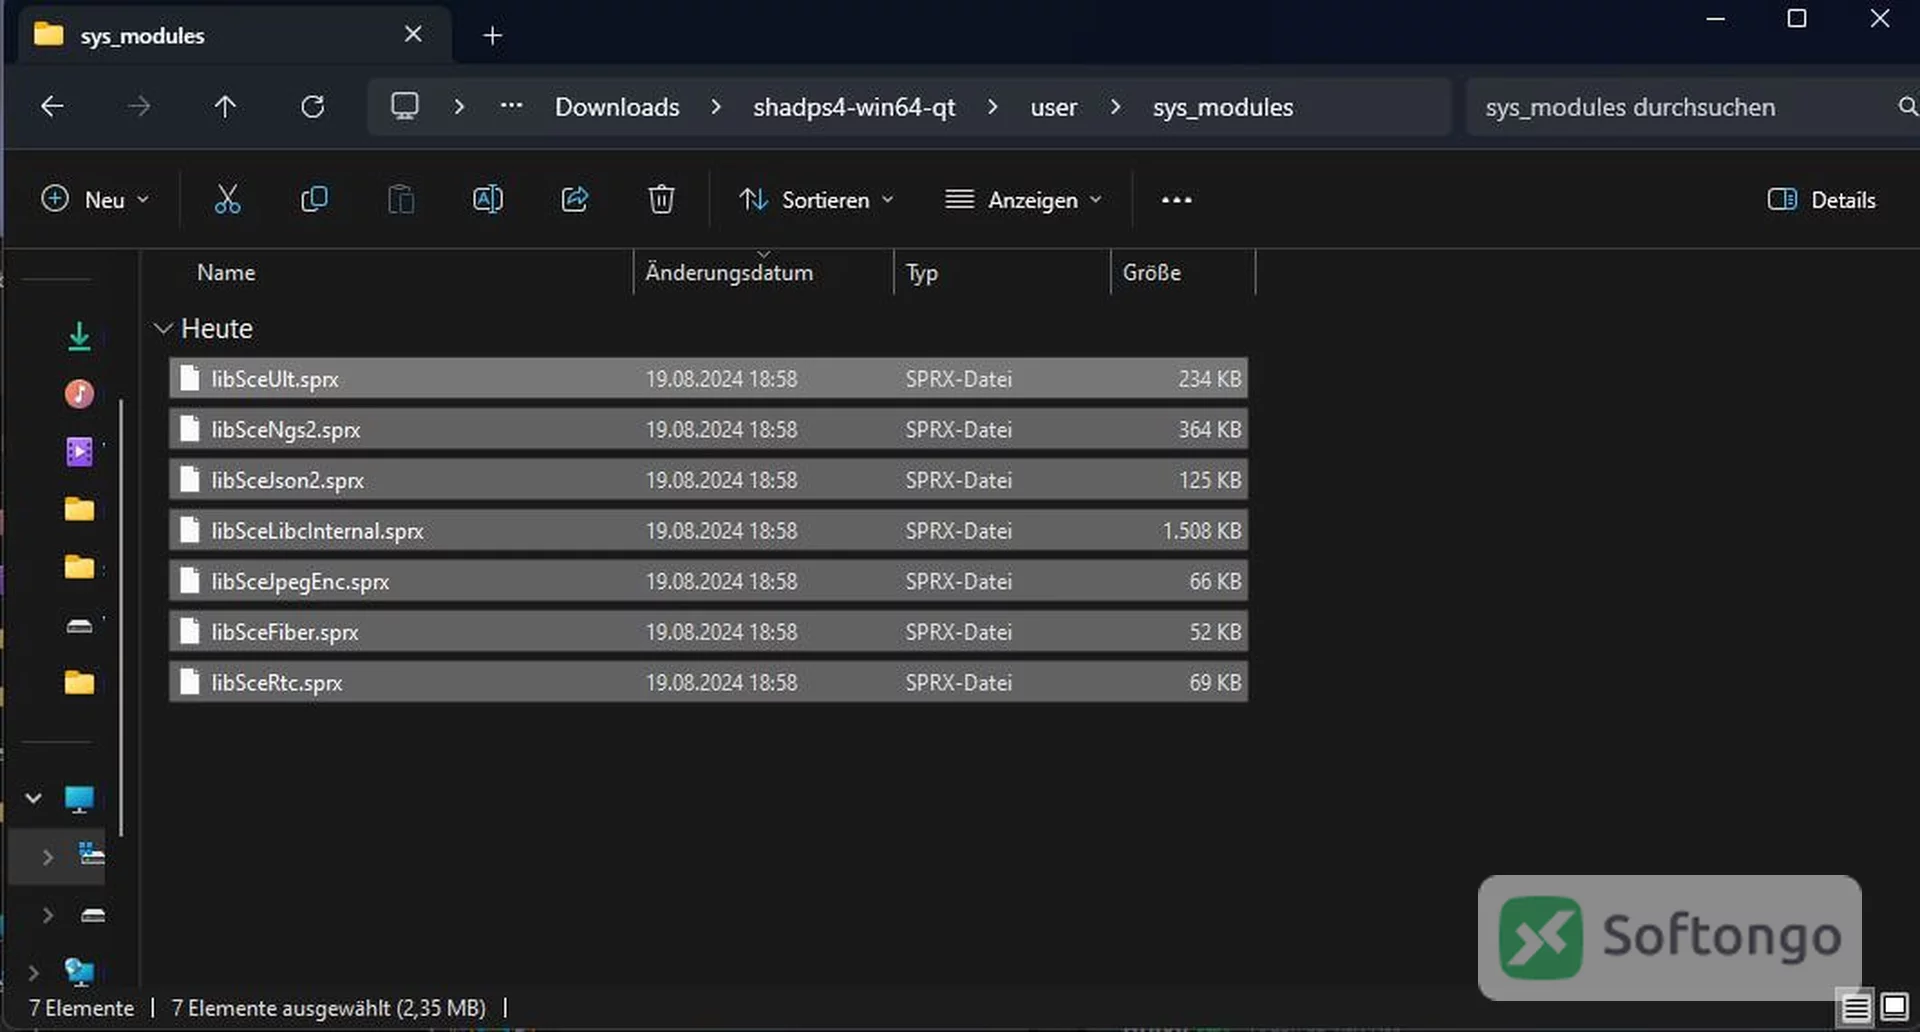Click the Share icon in toolbar
Viewport: 1920px width, 1032px height.
(574, 200)
